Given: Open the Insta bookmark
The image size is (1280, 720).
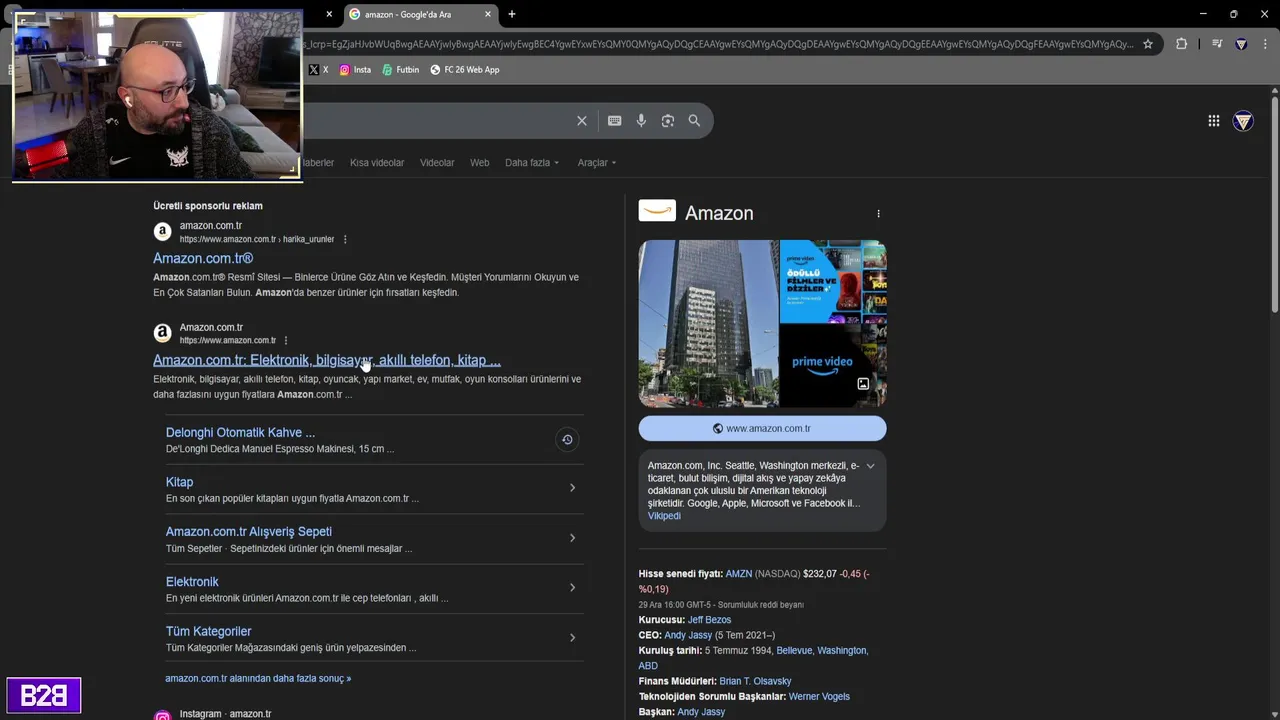Looking at the screenshot, I should click(355, 70).
